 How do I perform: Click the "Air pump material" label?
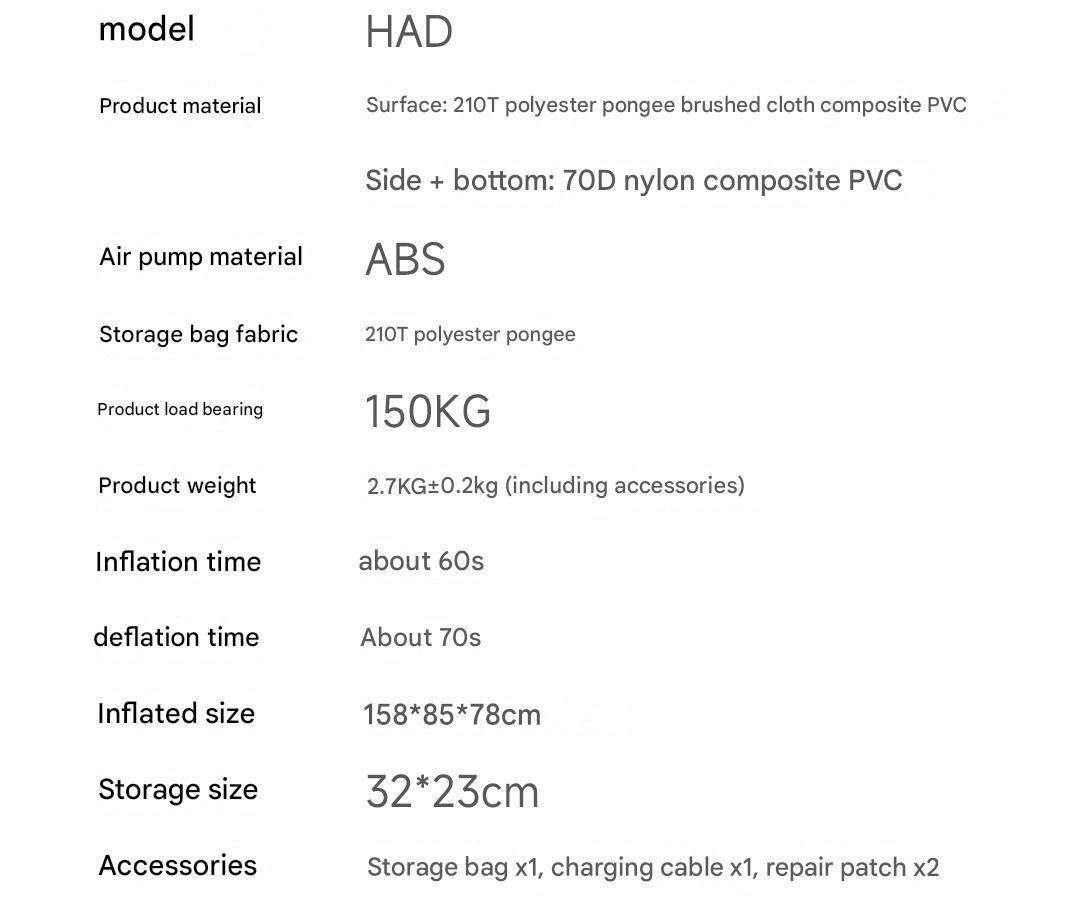[200, 257]
